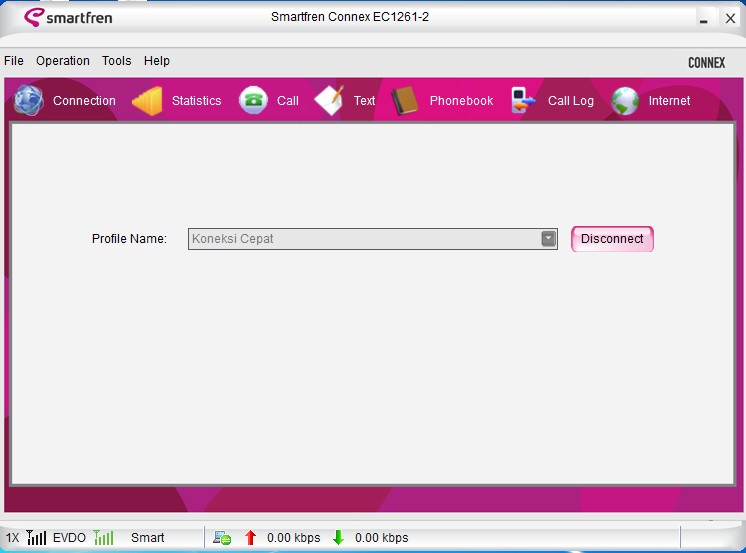Open the File menu
The height and width of the screenshot is (553, 746).
click(x=14, y=61)
